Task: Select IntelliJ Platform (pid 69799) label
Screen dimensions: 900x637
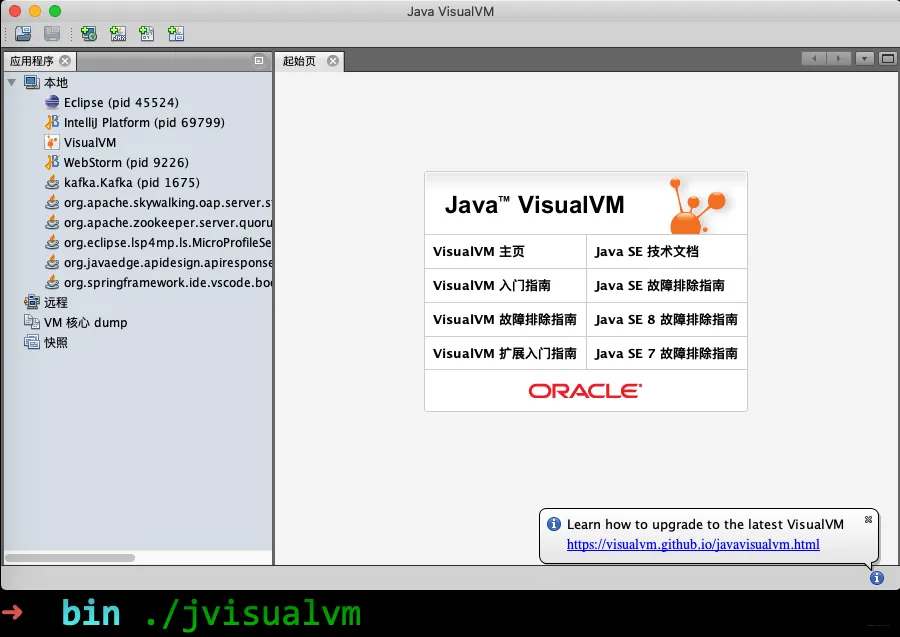Action: pyautogui.click(x=144, y=123)
